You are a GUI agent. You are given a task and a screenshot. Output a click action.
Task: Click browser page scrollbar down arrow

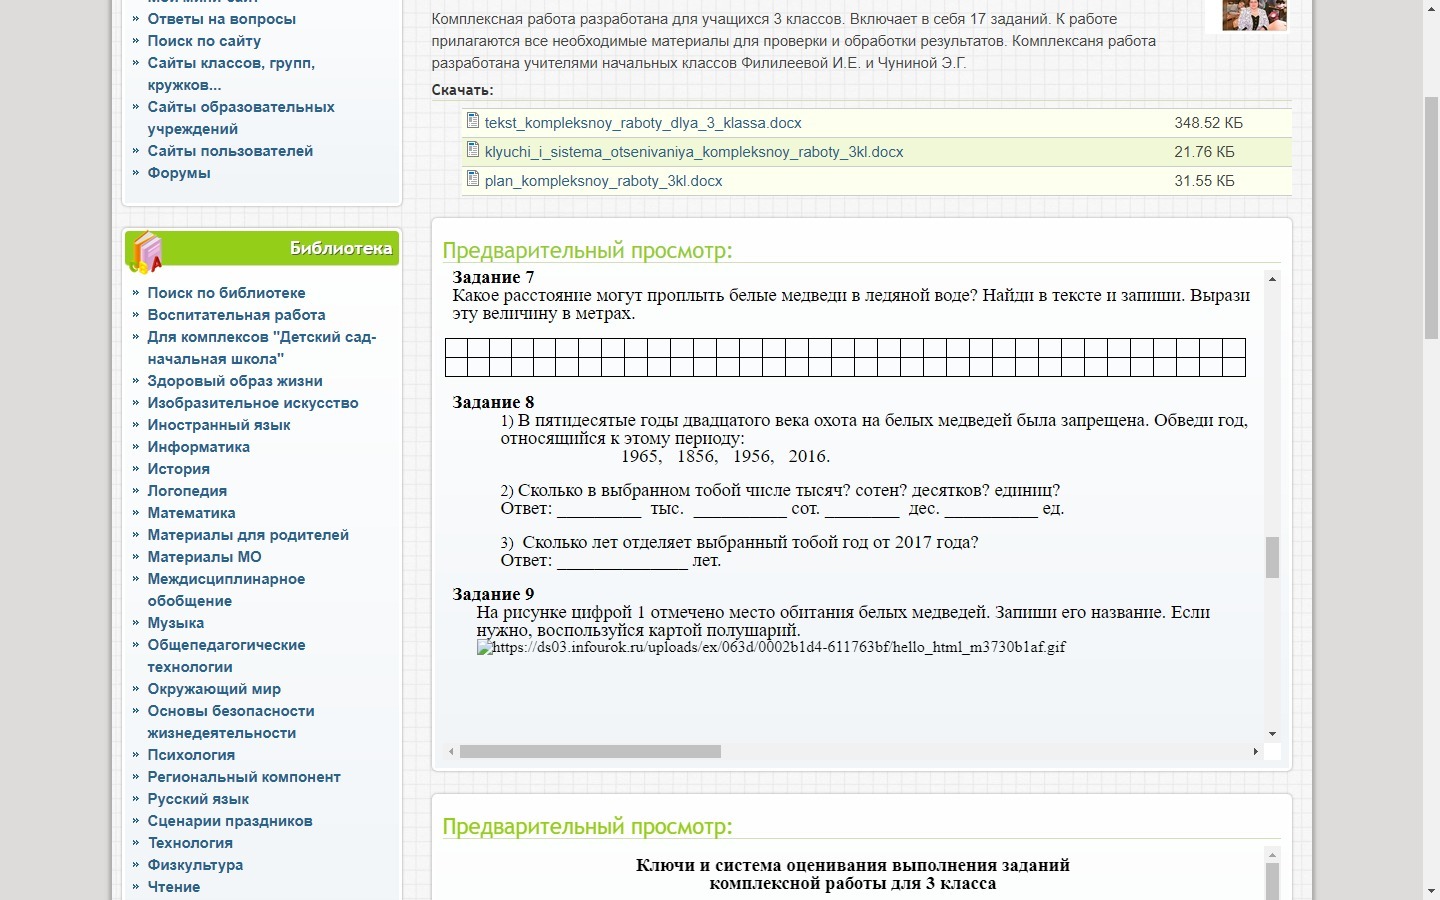(1431, 891)
